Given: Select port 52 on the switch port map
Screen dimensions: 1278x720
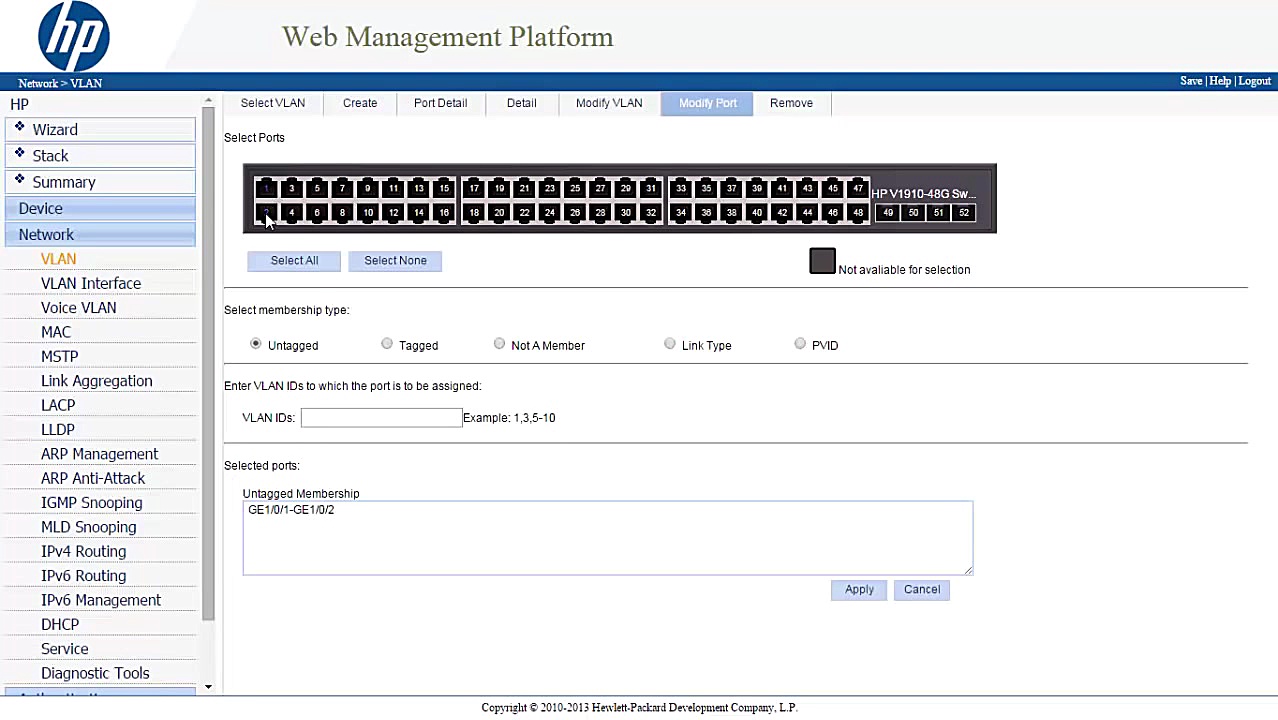Looking at the screenshot, I should pos(962,212).
